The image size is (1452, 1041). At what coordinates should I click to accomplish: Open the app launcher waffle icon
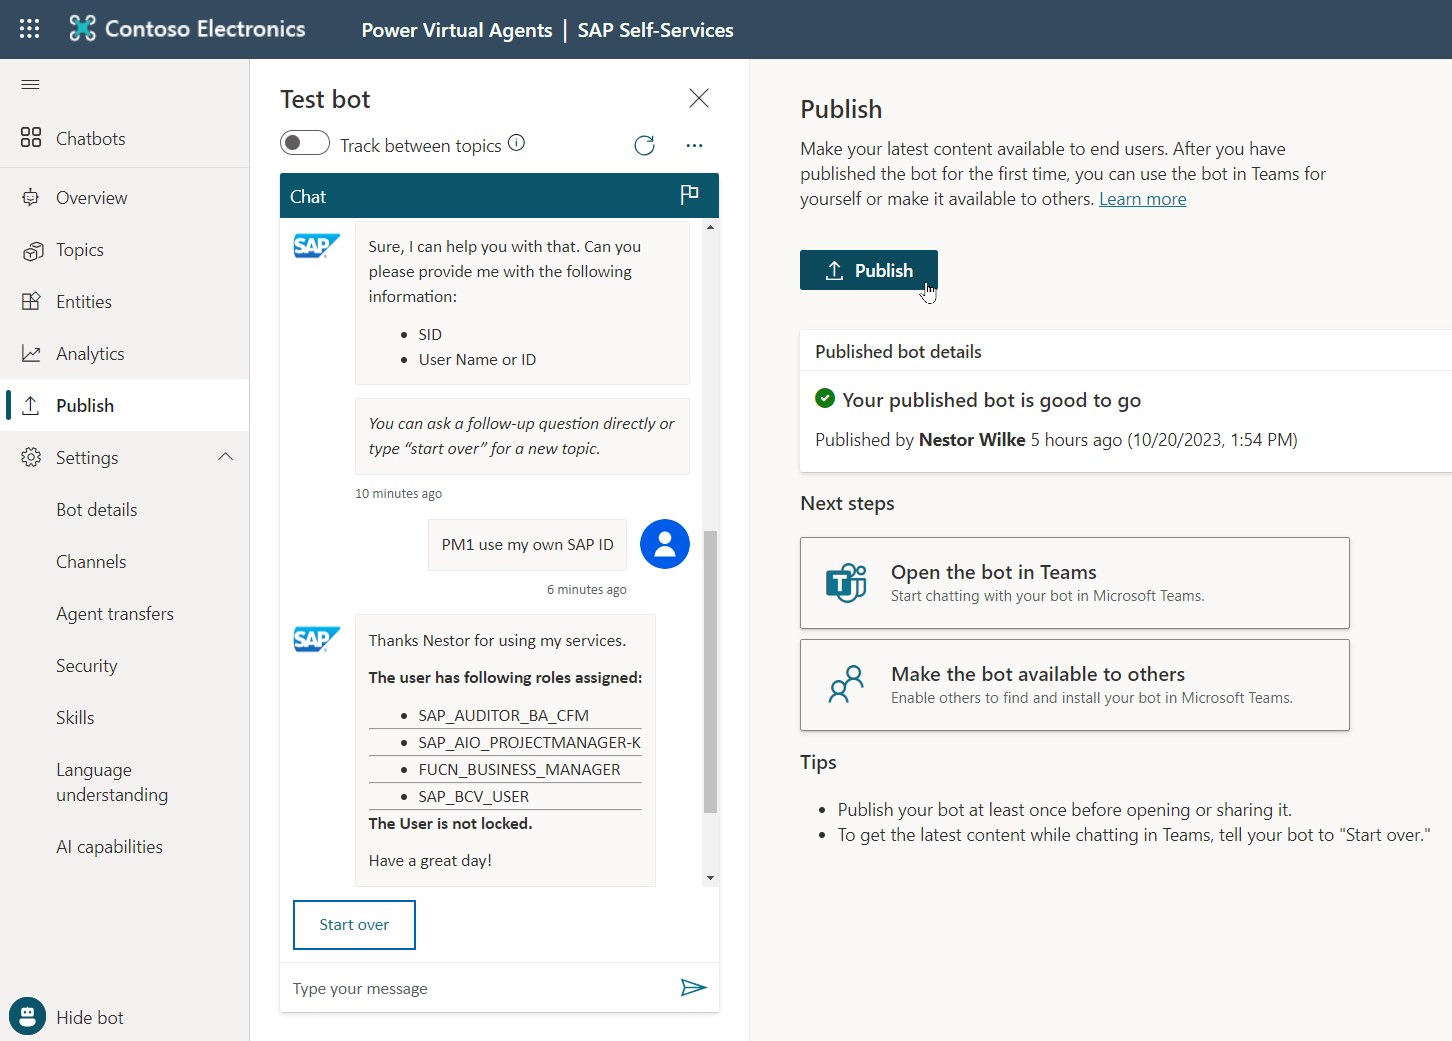(30, 29)
